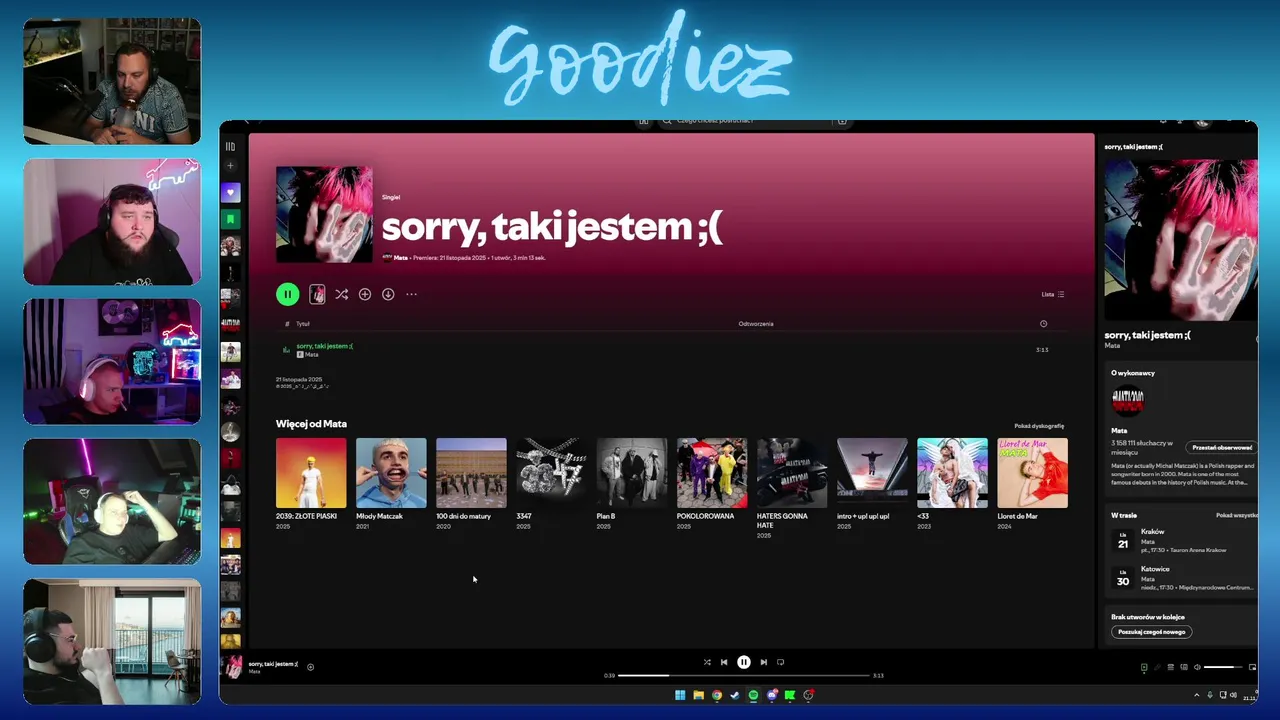The width and height of the screenshot is (1280, 720).
Task: Open Google Chrome from the taskbar
Action: point(717,695)
